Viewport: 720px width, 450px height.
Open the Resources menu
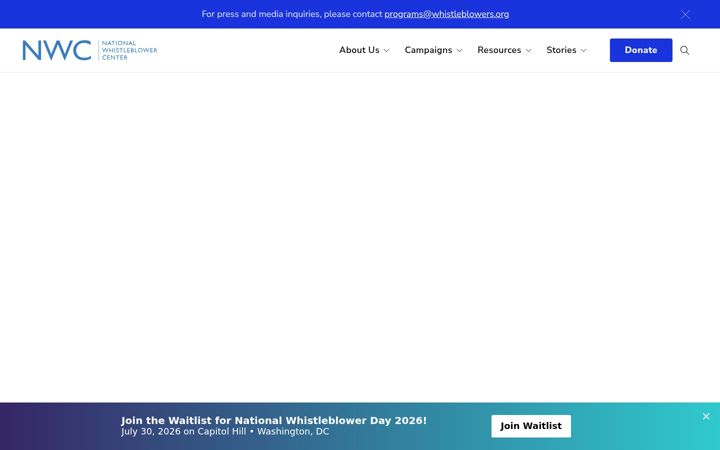pos(499,50)
